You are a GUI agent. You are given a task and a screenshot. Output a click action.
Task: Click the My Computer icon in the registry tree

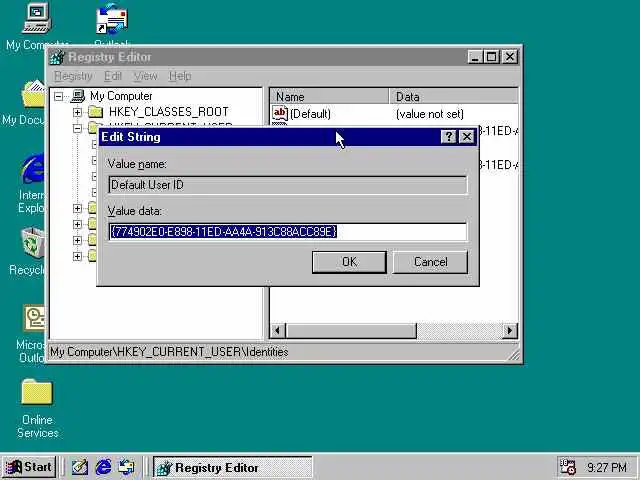(78, 96)
